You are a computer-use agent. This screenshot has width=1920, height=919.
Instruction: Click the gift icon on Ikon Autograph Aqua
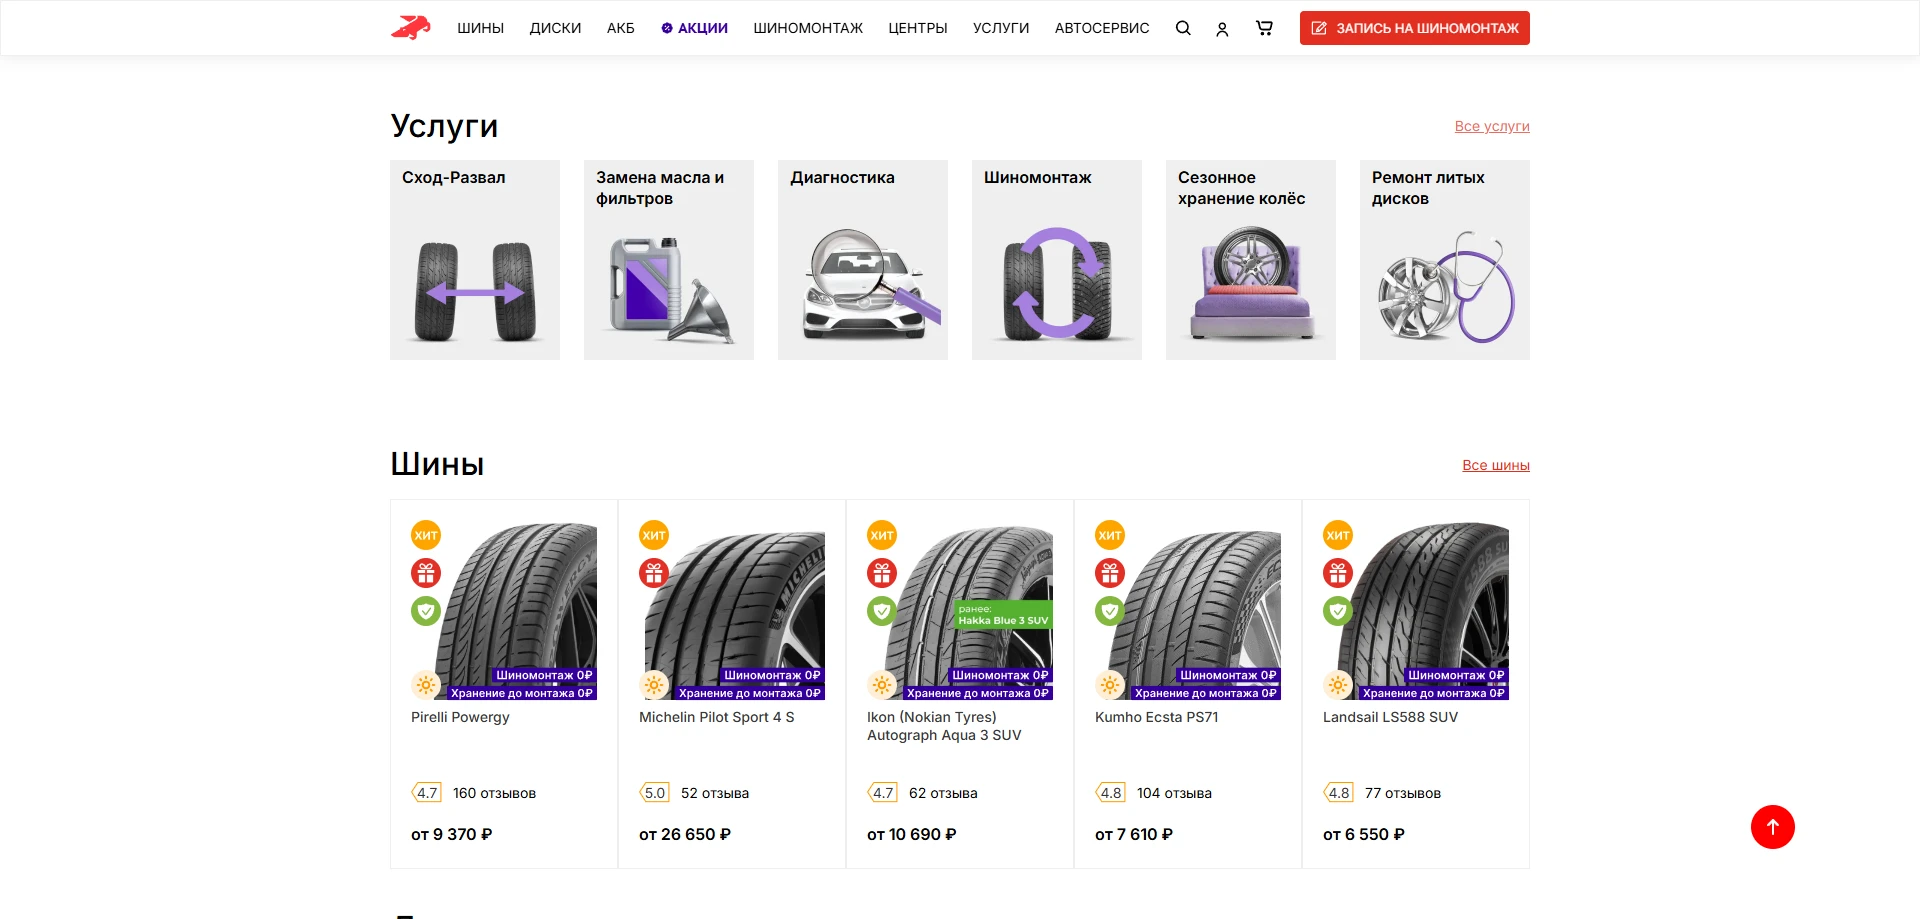pyautogui.click(x=882, y=573)
